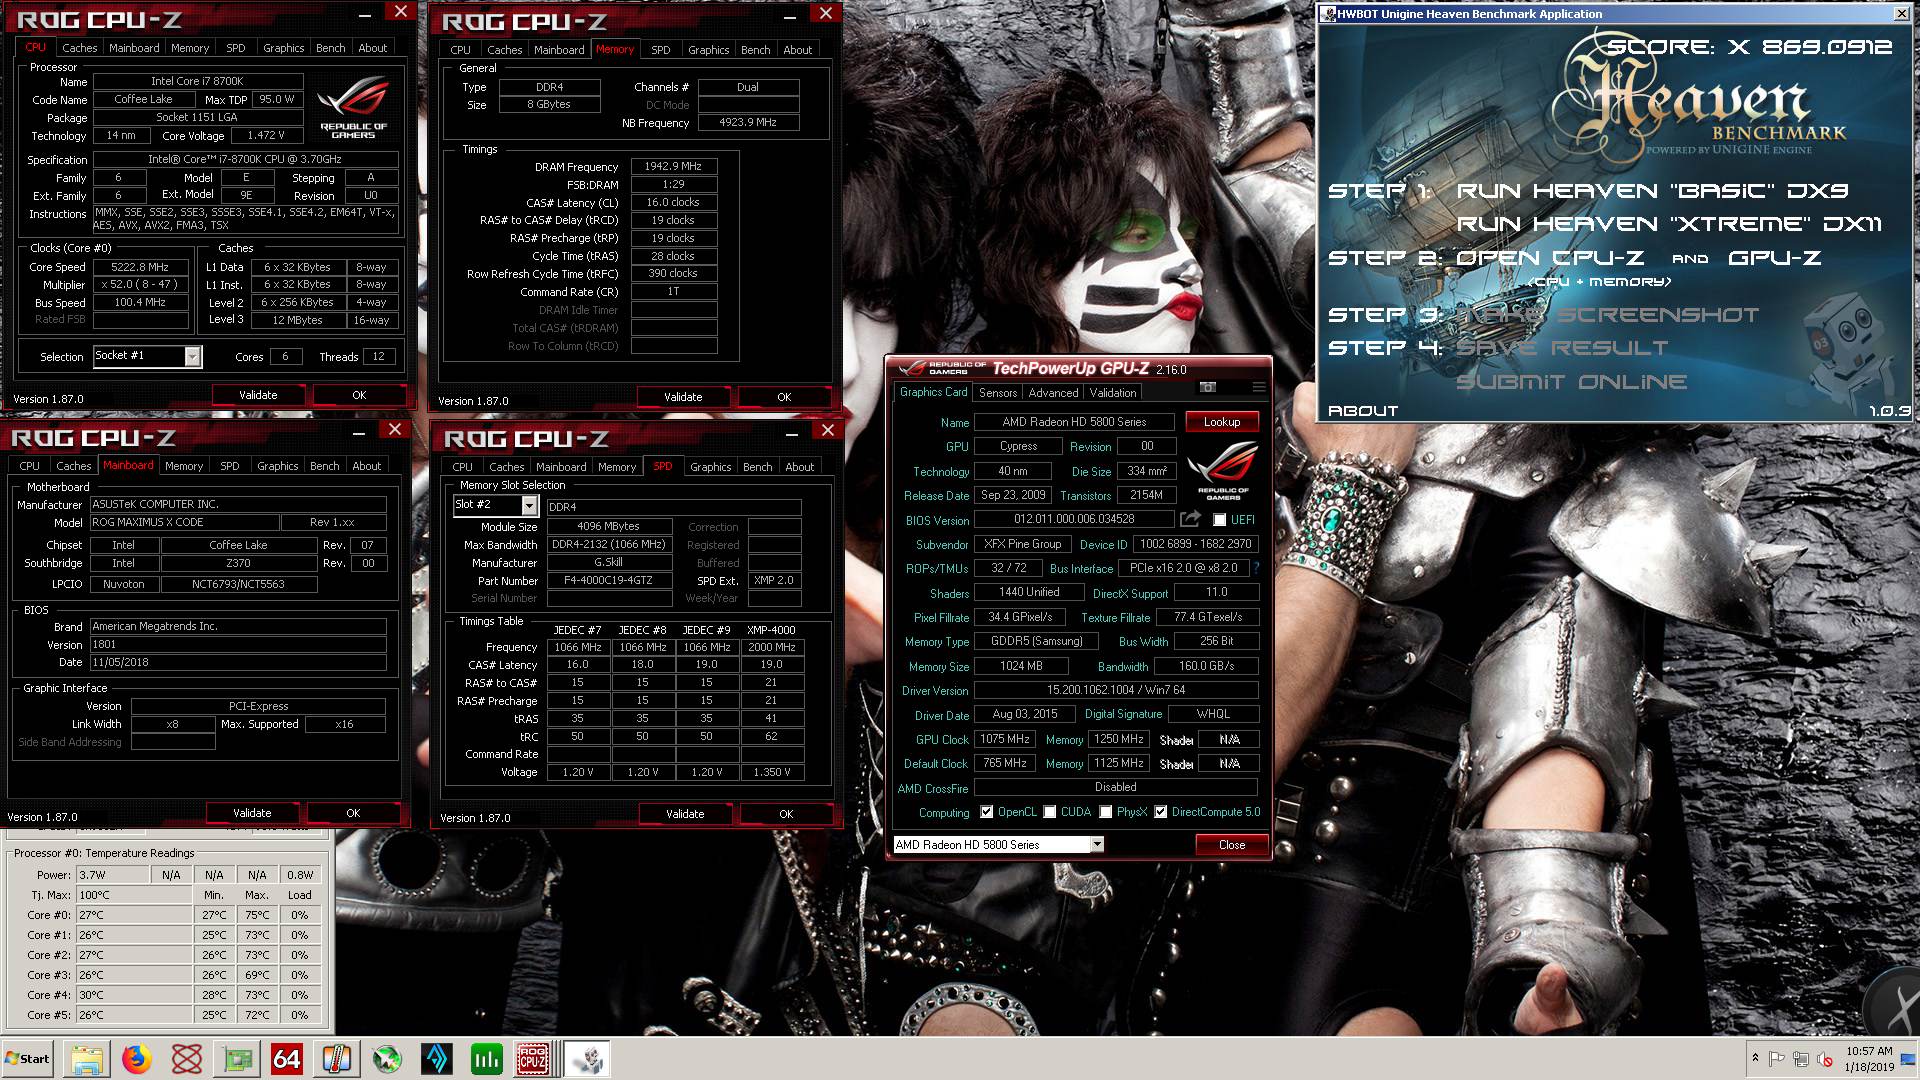Click the muted volume tray icon
The image size is (1920, 1080).
tap(1825, 1058)
